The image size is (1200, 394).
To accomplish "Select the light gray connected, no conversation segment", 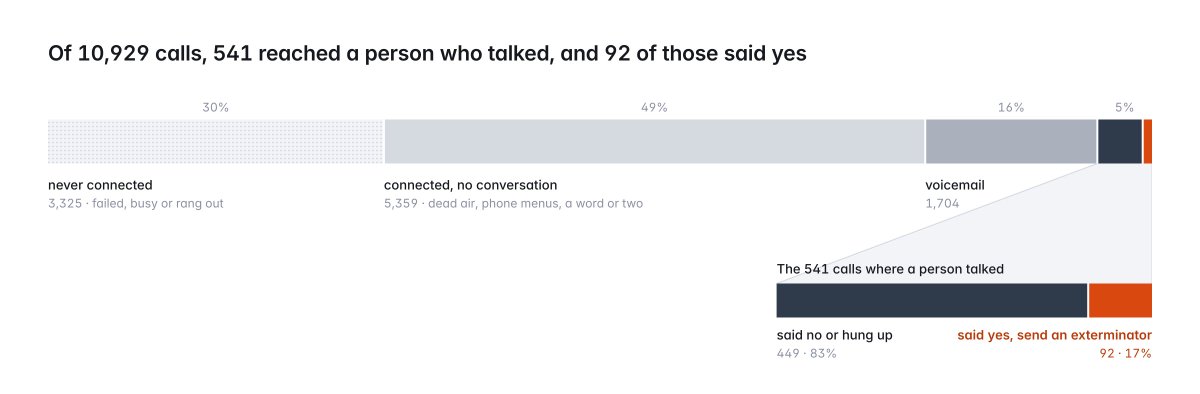I will click(x=654, y=141).
